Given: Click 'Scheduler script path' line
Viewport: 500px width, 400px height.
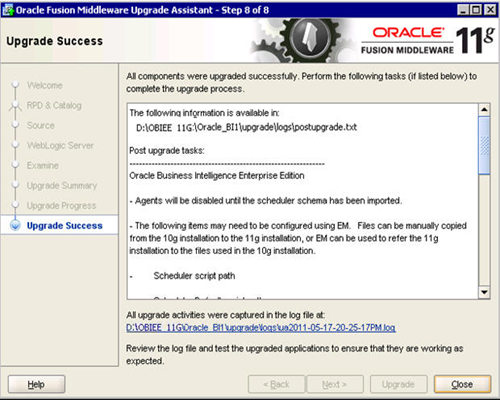Looking at the screenshot, I should coord(194,276).
